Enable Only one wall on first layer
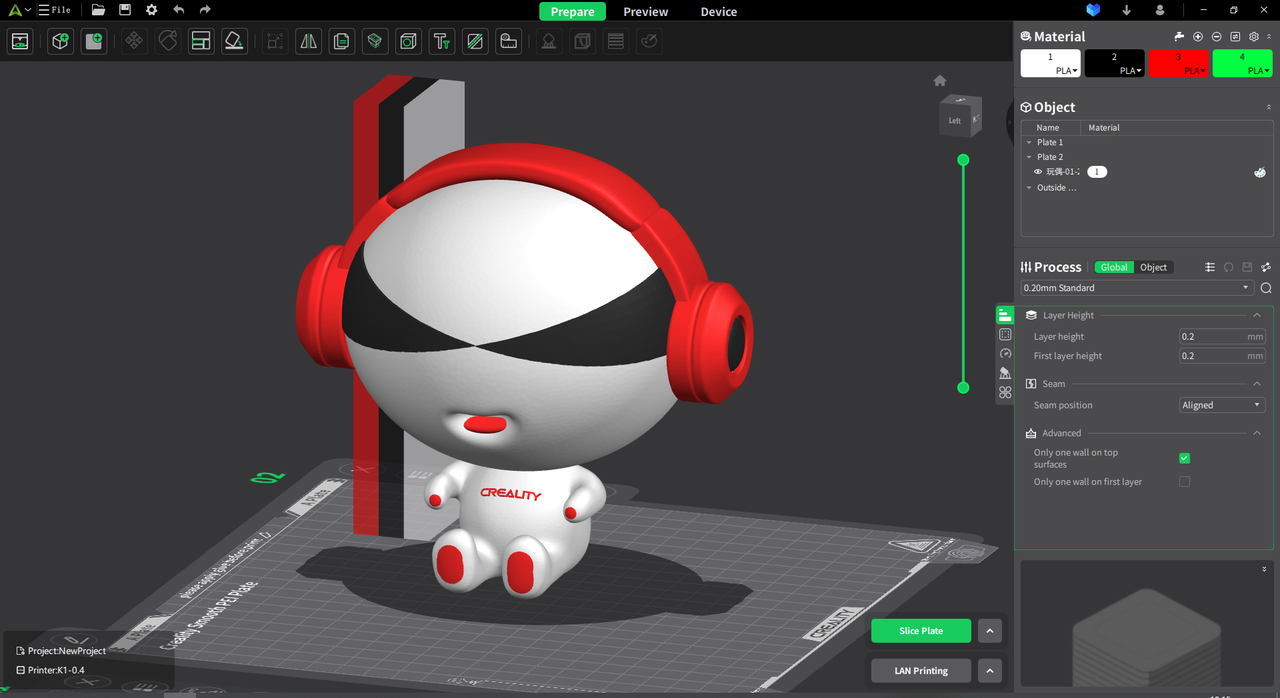This screenshot has width=1280, height=698. coord(1184,482)
